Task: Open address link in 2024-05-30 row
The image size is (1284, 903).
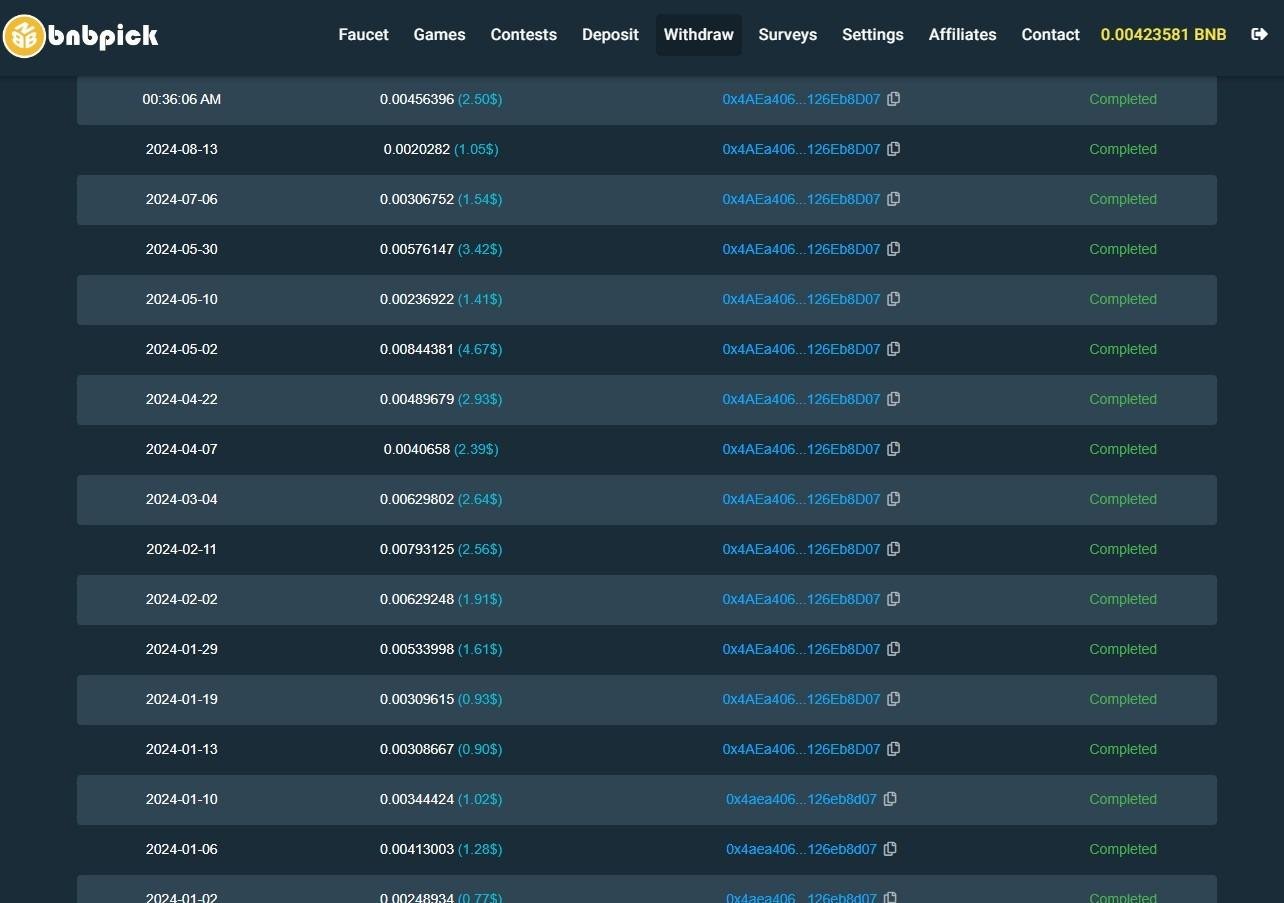Action: coord(801,249)
